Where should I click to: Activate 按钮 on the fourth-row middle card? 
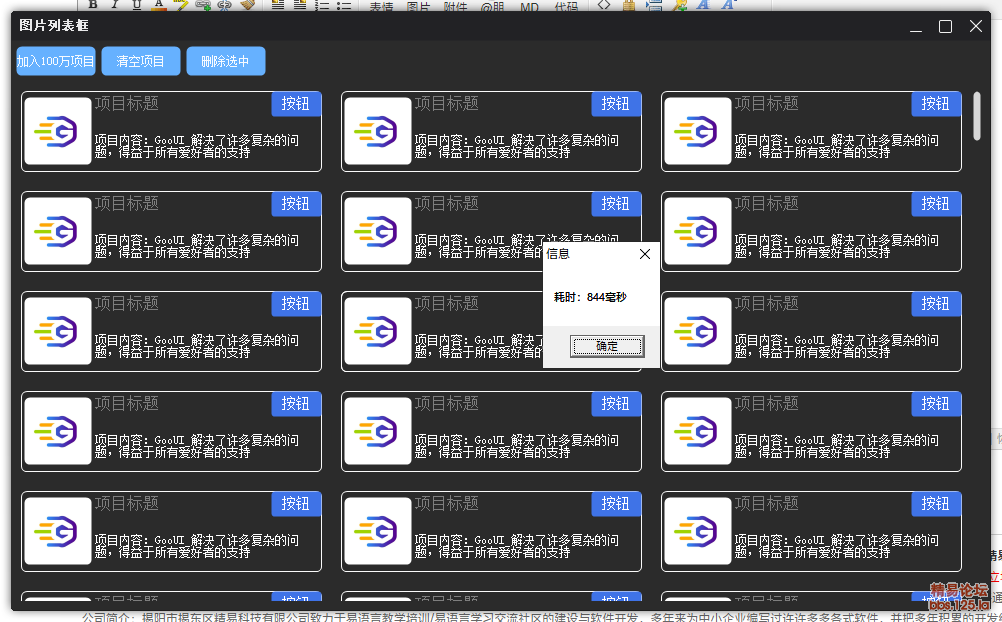point(616,403)
